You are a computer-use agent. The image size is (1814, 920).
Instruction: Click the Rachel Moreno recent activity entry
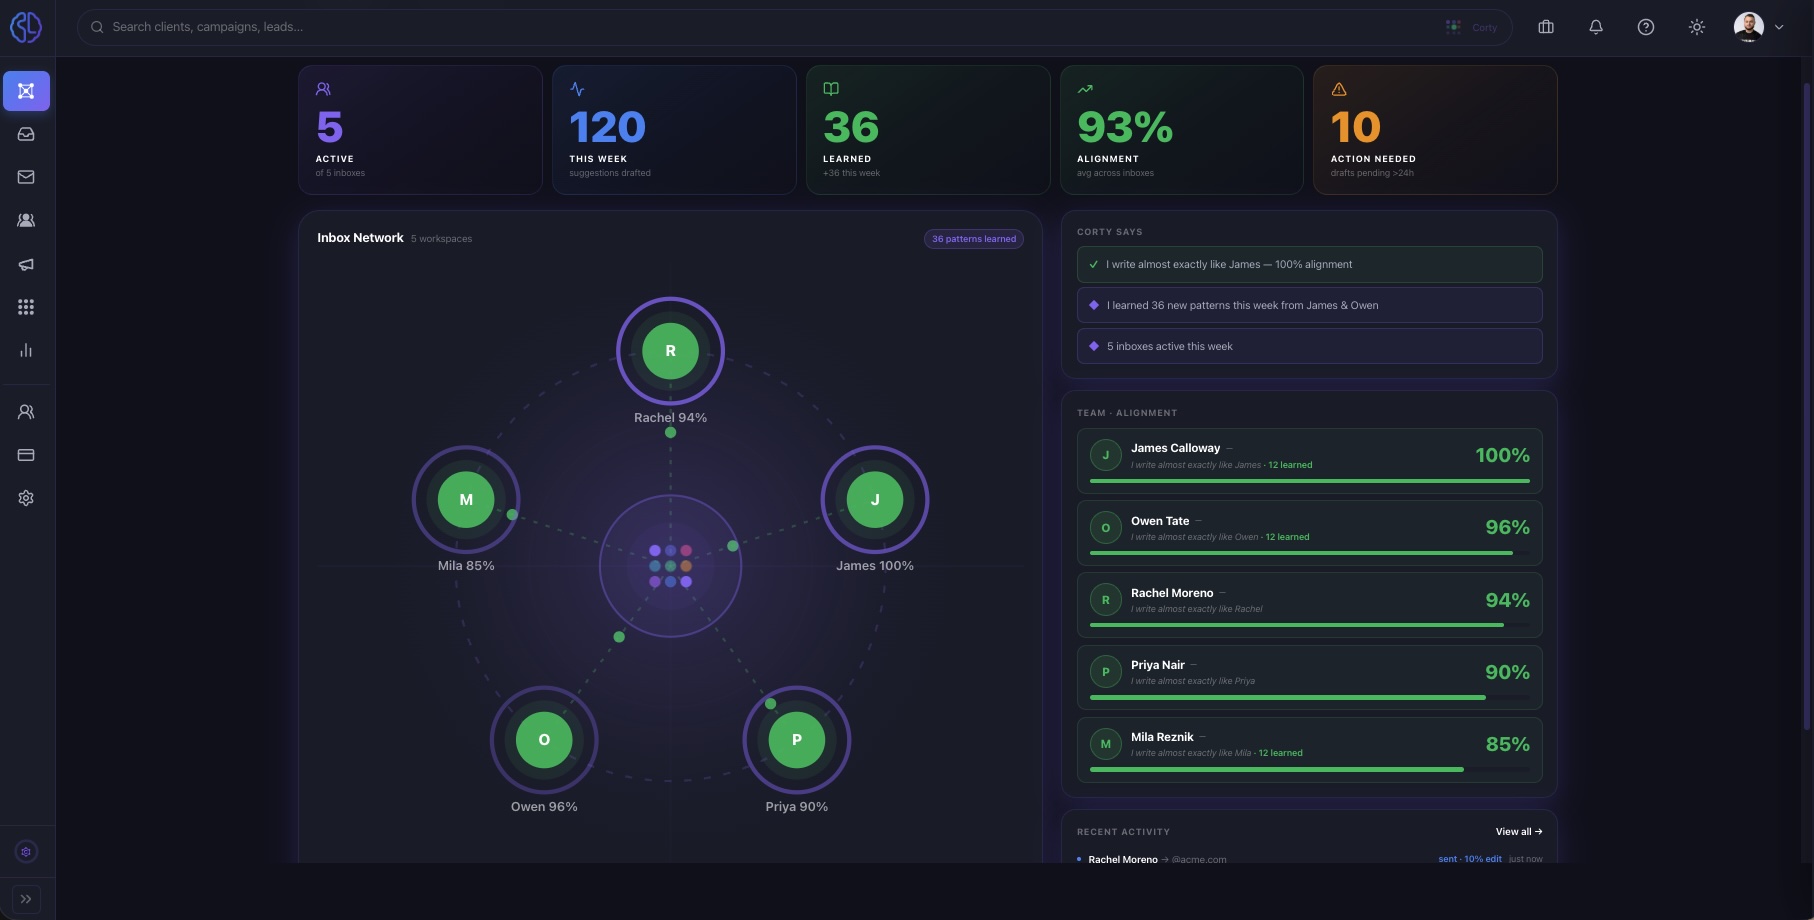coord(1309,859)
